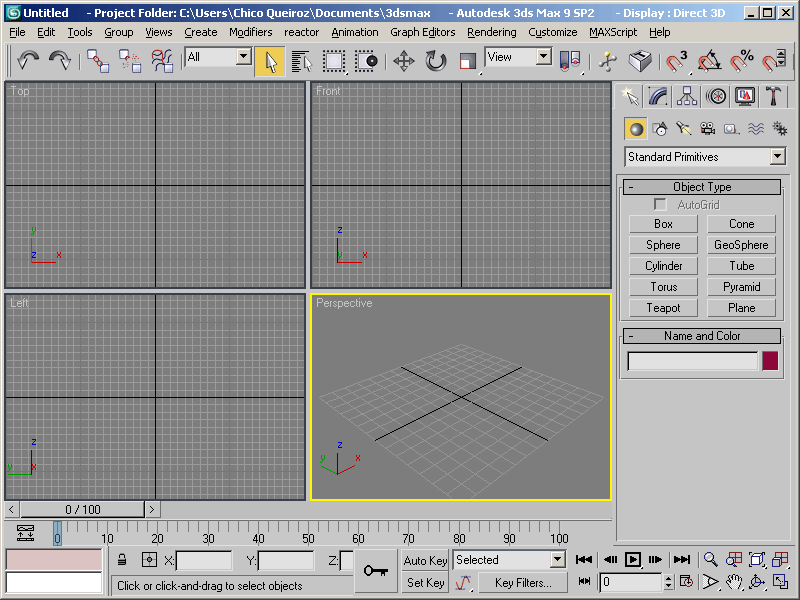The image size is (800, 600).
Task: Toggle Window/Crossing selection mode
Action: pyautogui.click(x=366, y=62)
